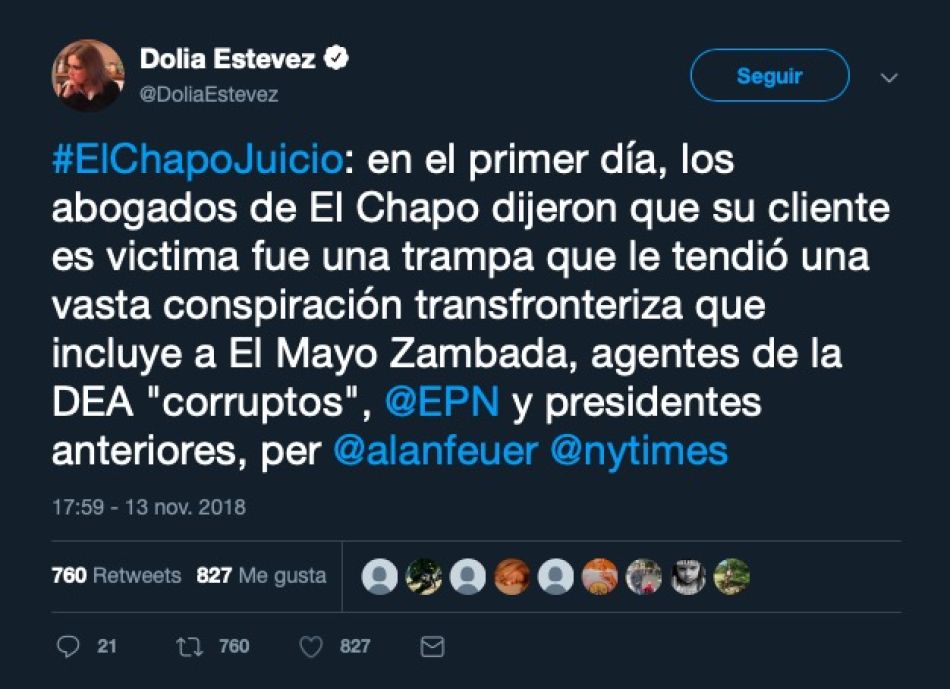This screenshot has width=950, height=689.
Task: Open the @EPN mention
Action: (x=442, y=403)
